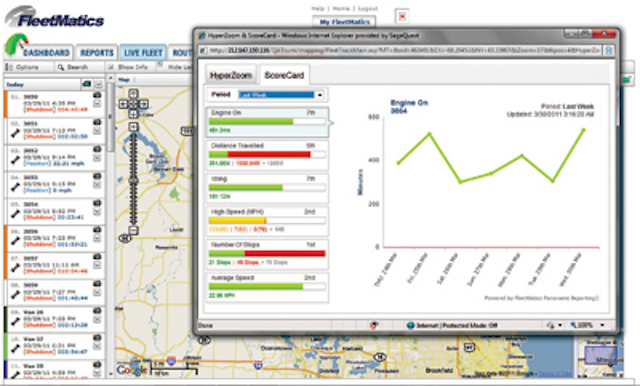Screen dimensions: 640x386
Task: Expand the dropdown on vehicle row 3056
Action: [97, 239]
